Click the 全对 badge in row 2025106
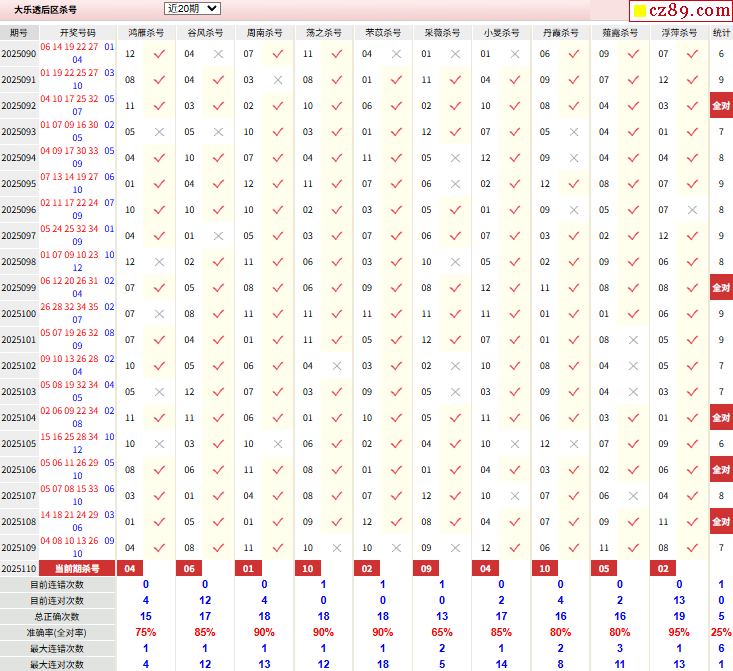The width and height of the screenshot is (733, 671). (721, 469)
